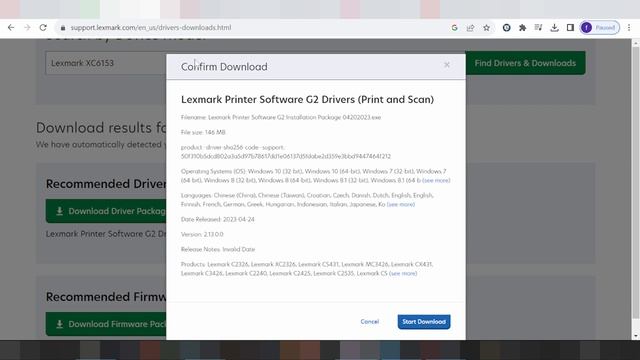Click Download Firmware Package button
640x360 pixels.
pos(106,324)
